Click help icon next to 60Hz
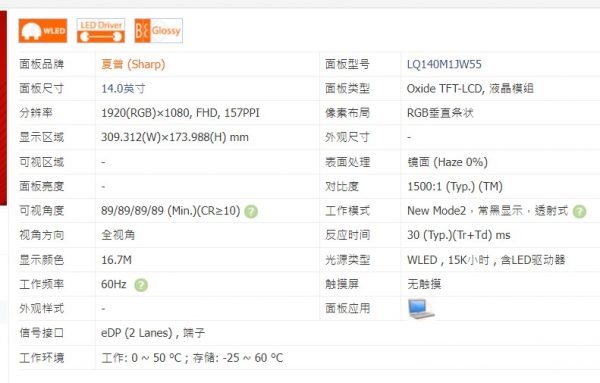 (141, 285)
